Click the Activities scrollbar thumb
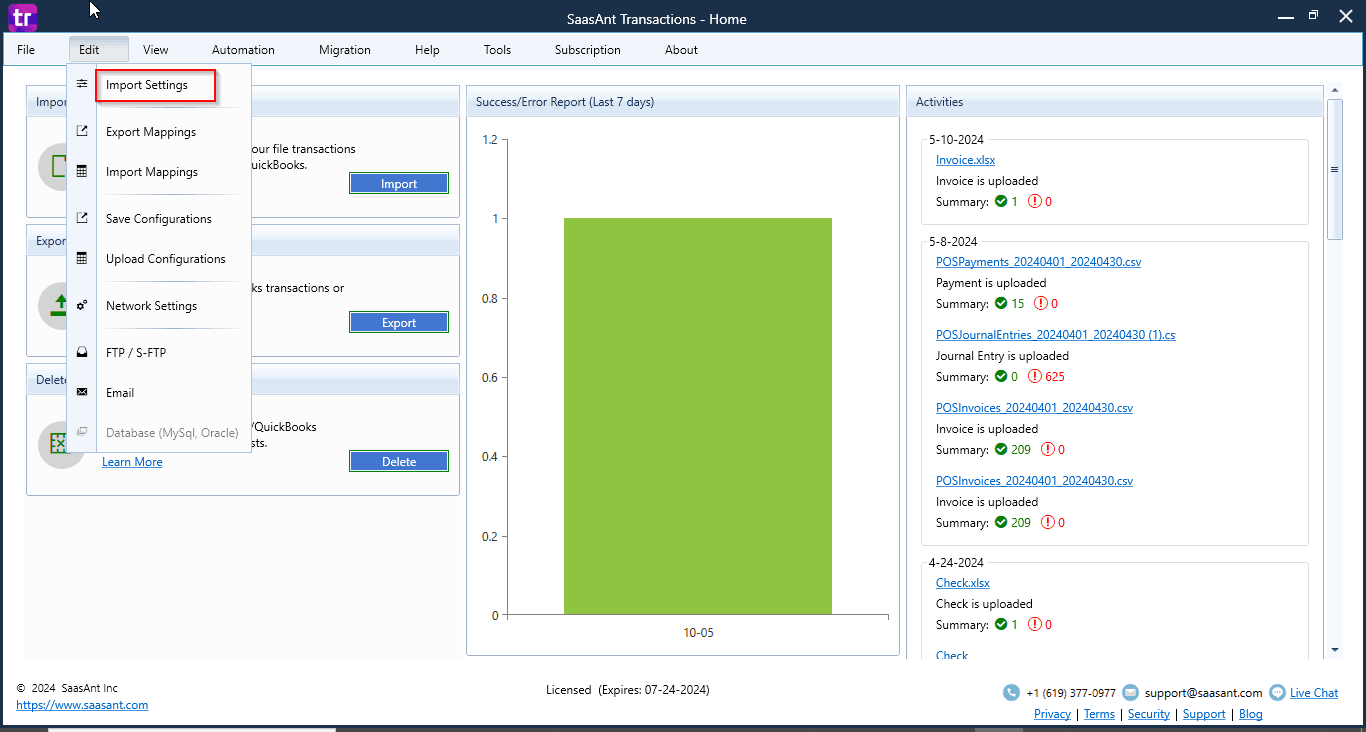This screenshot has height=732, width=1366. pos(1334,169)
